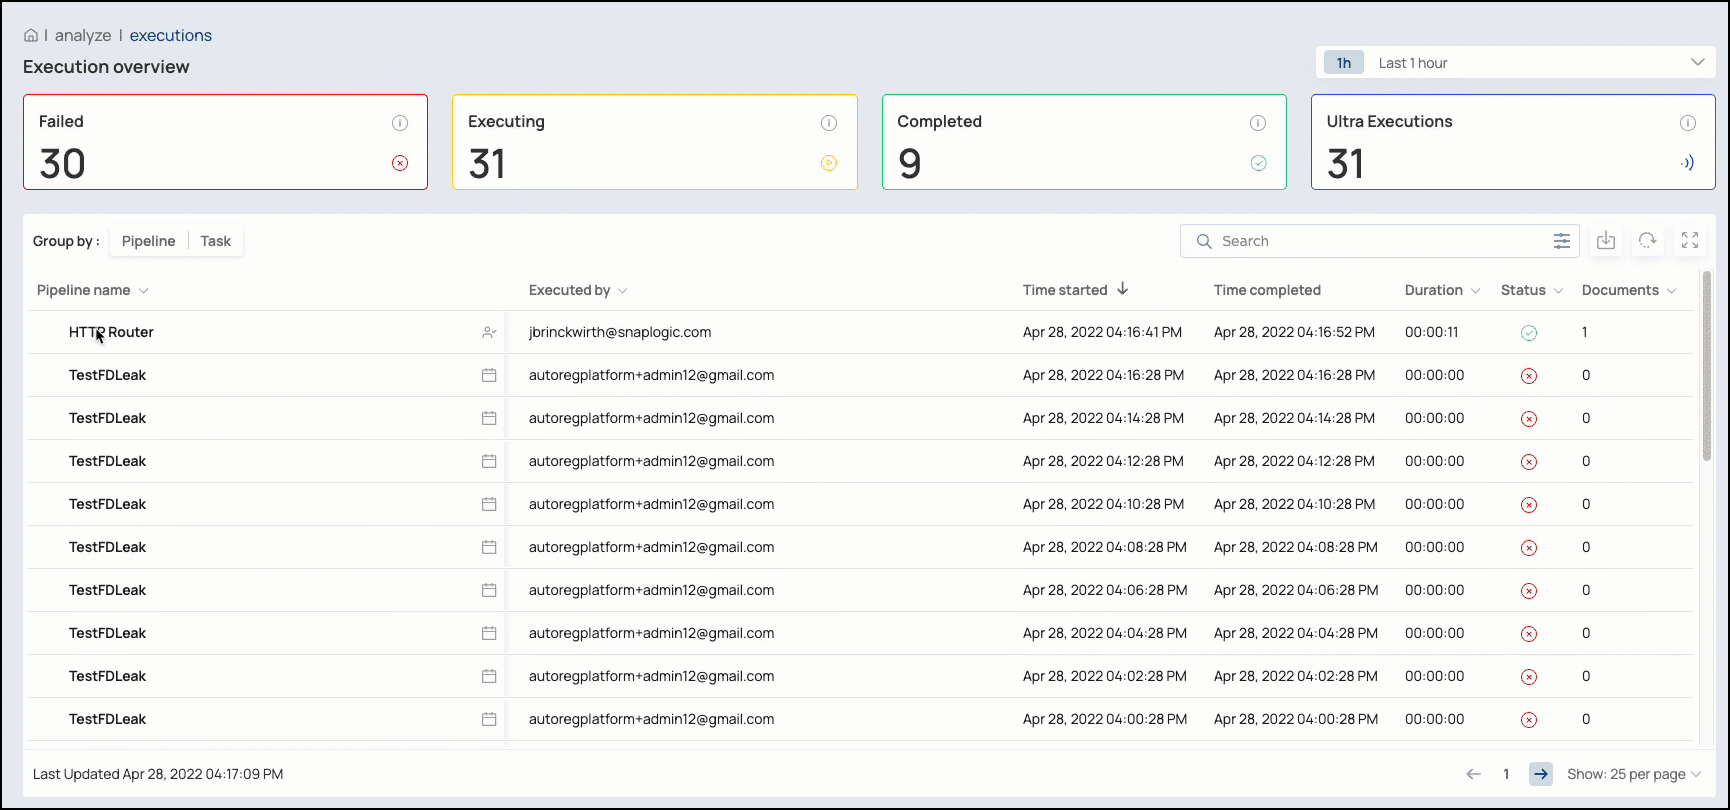
Task: Click scheduled icon on 04:14:28 PM TestFDLeak row
Action: click(489, 418)
